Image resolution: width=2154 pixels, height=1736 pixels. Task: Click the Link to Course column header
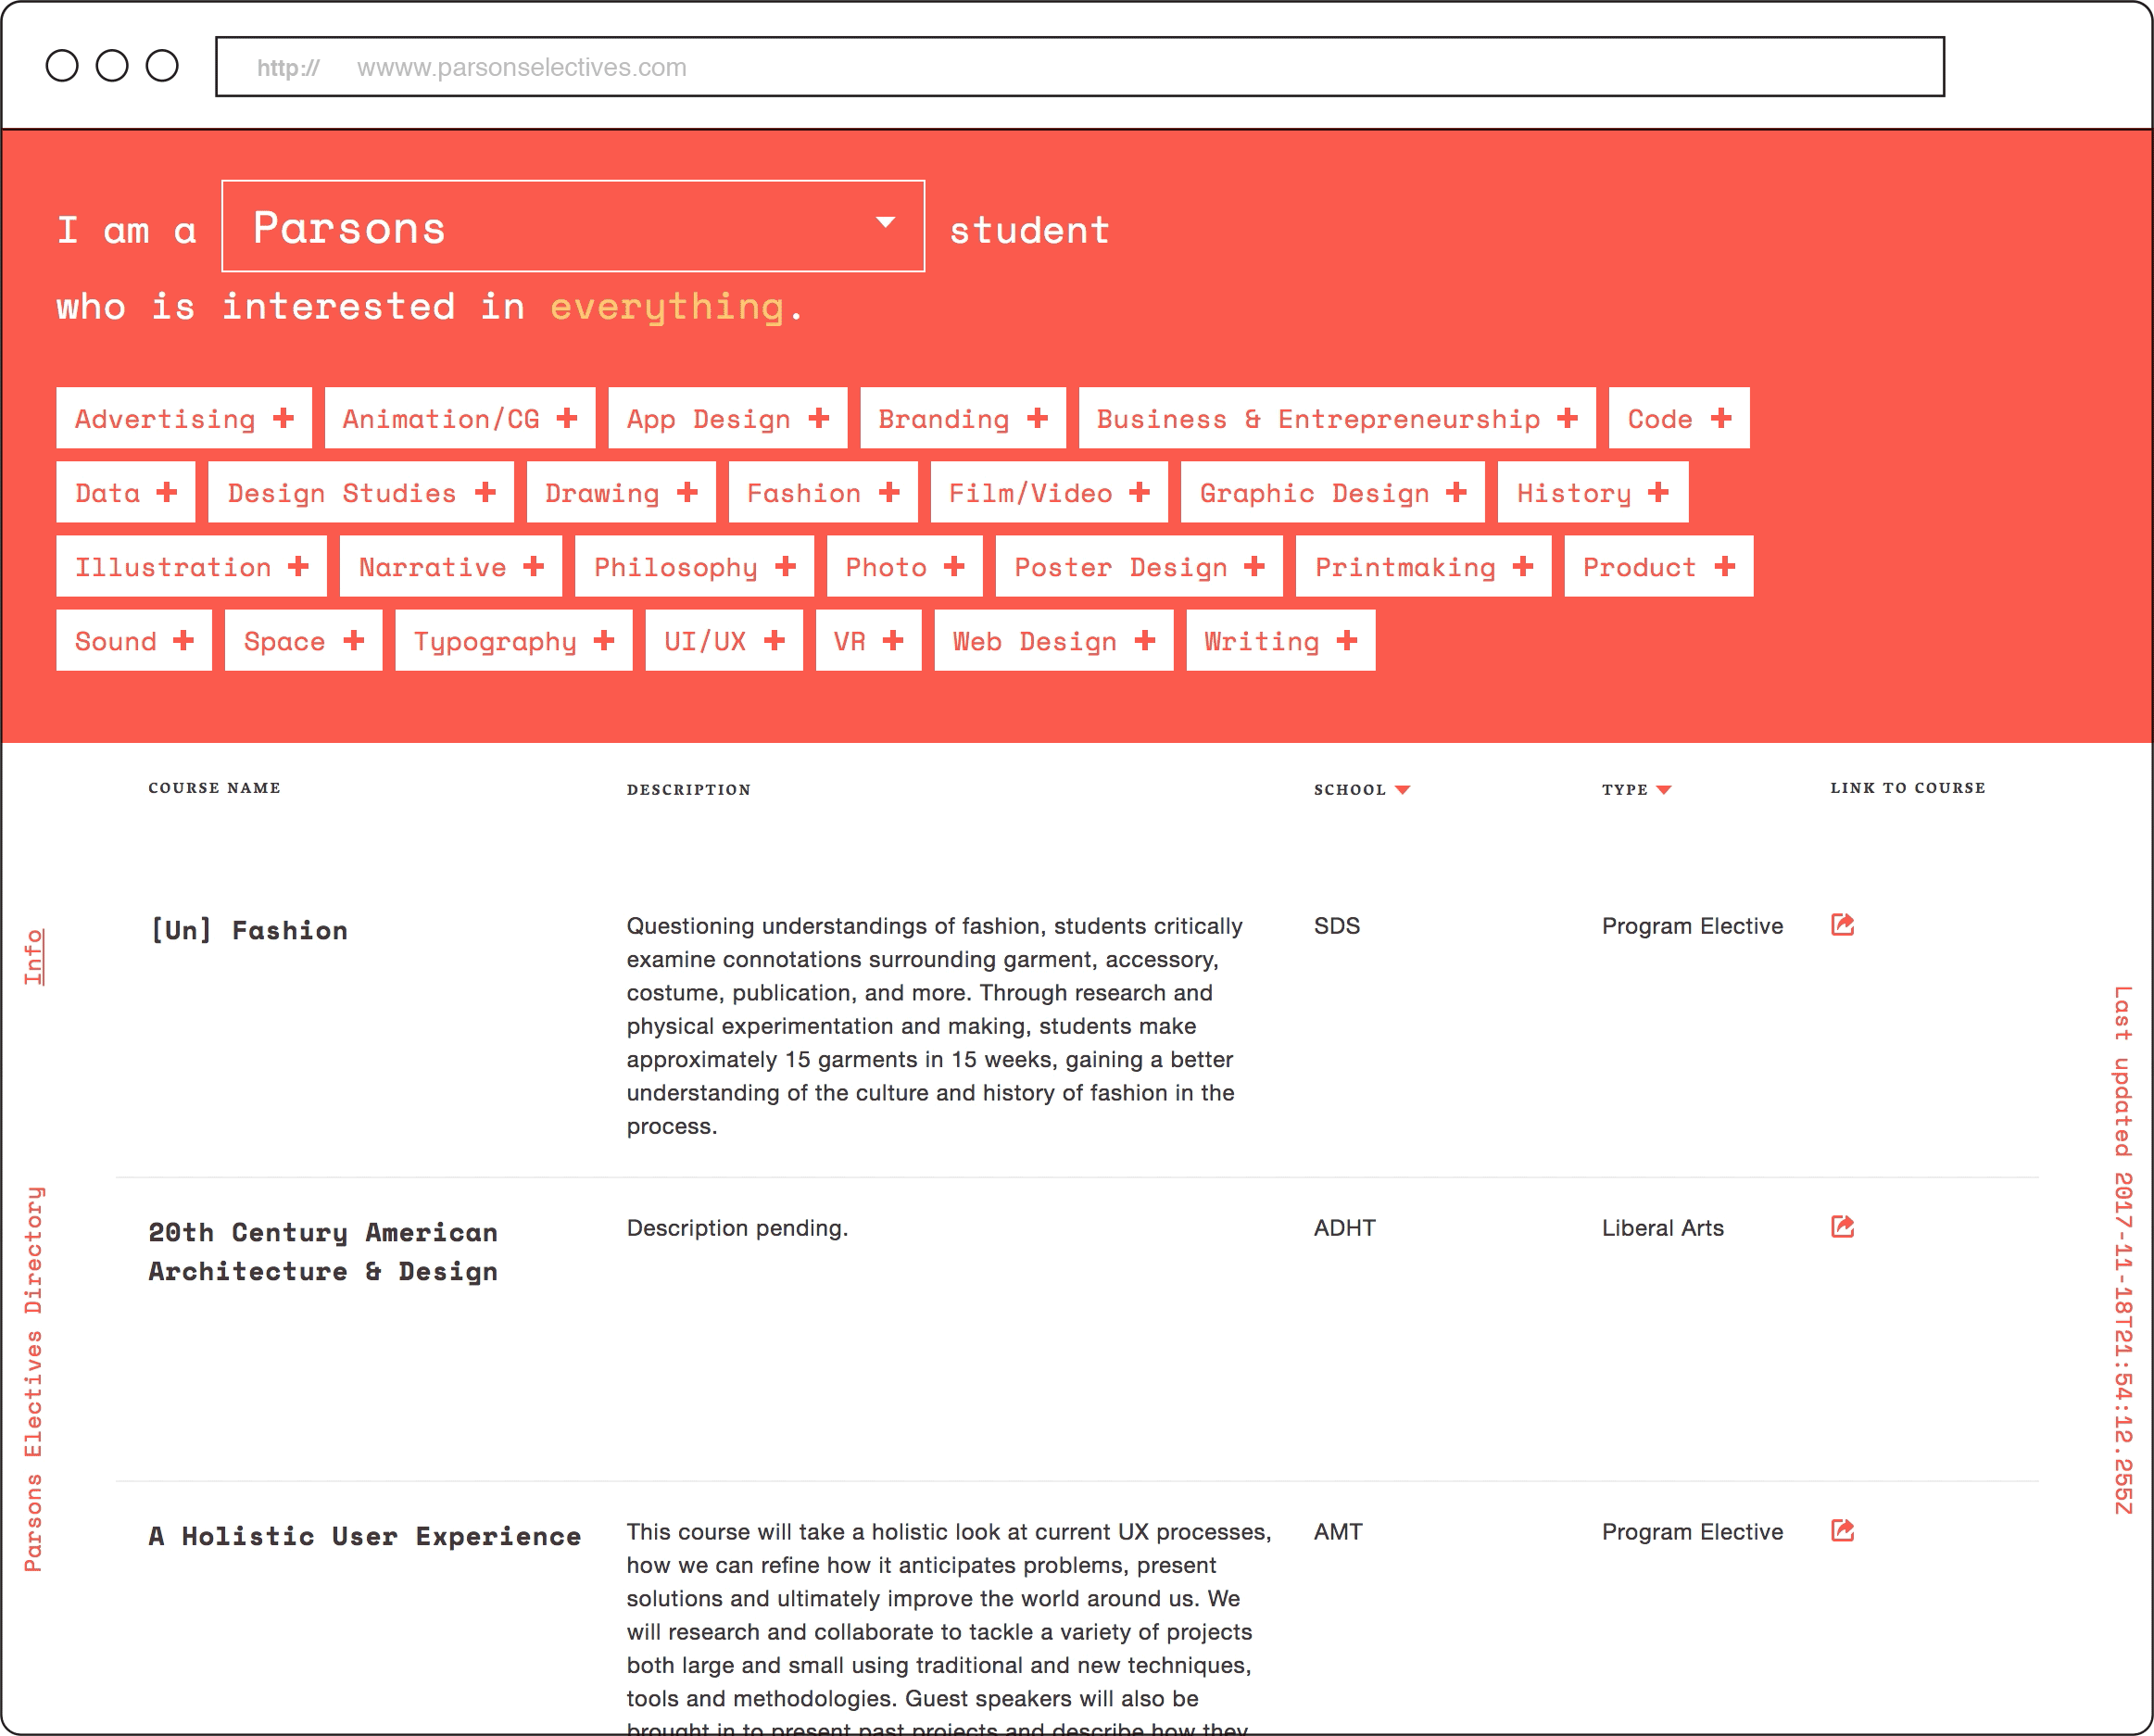point(1908,788)
